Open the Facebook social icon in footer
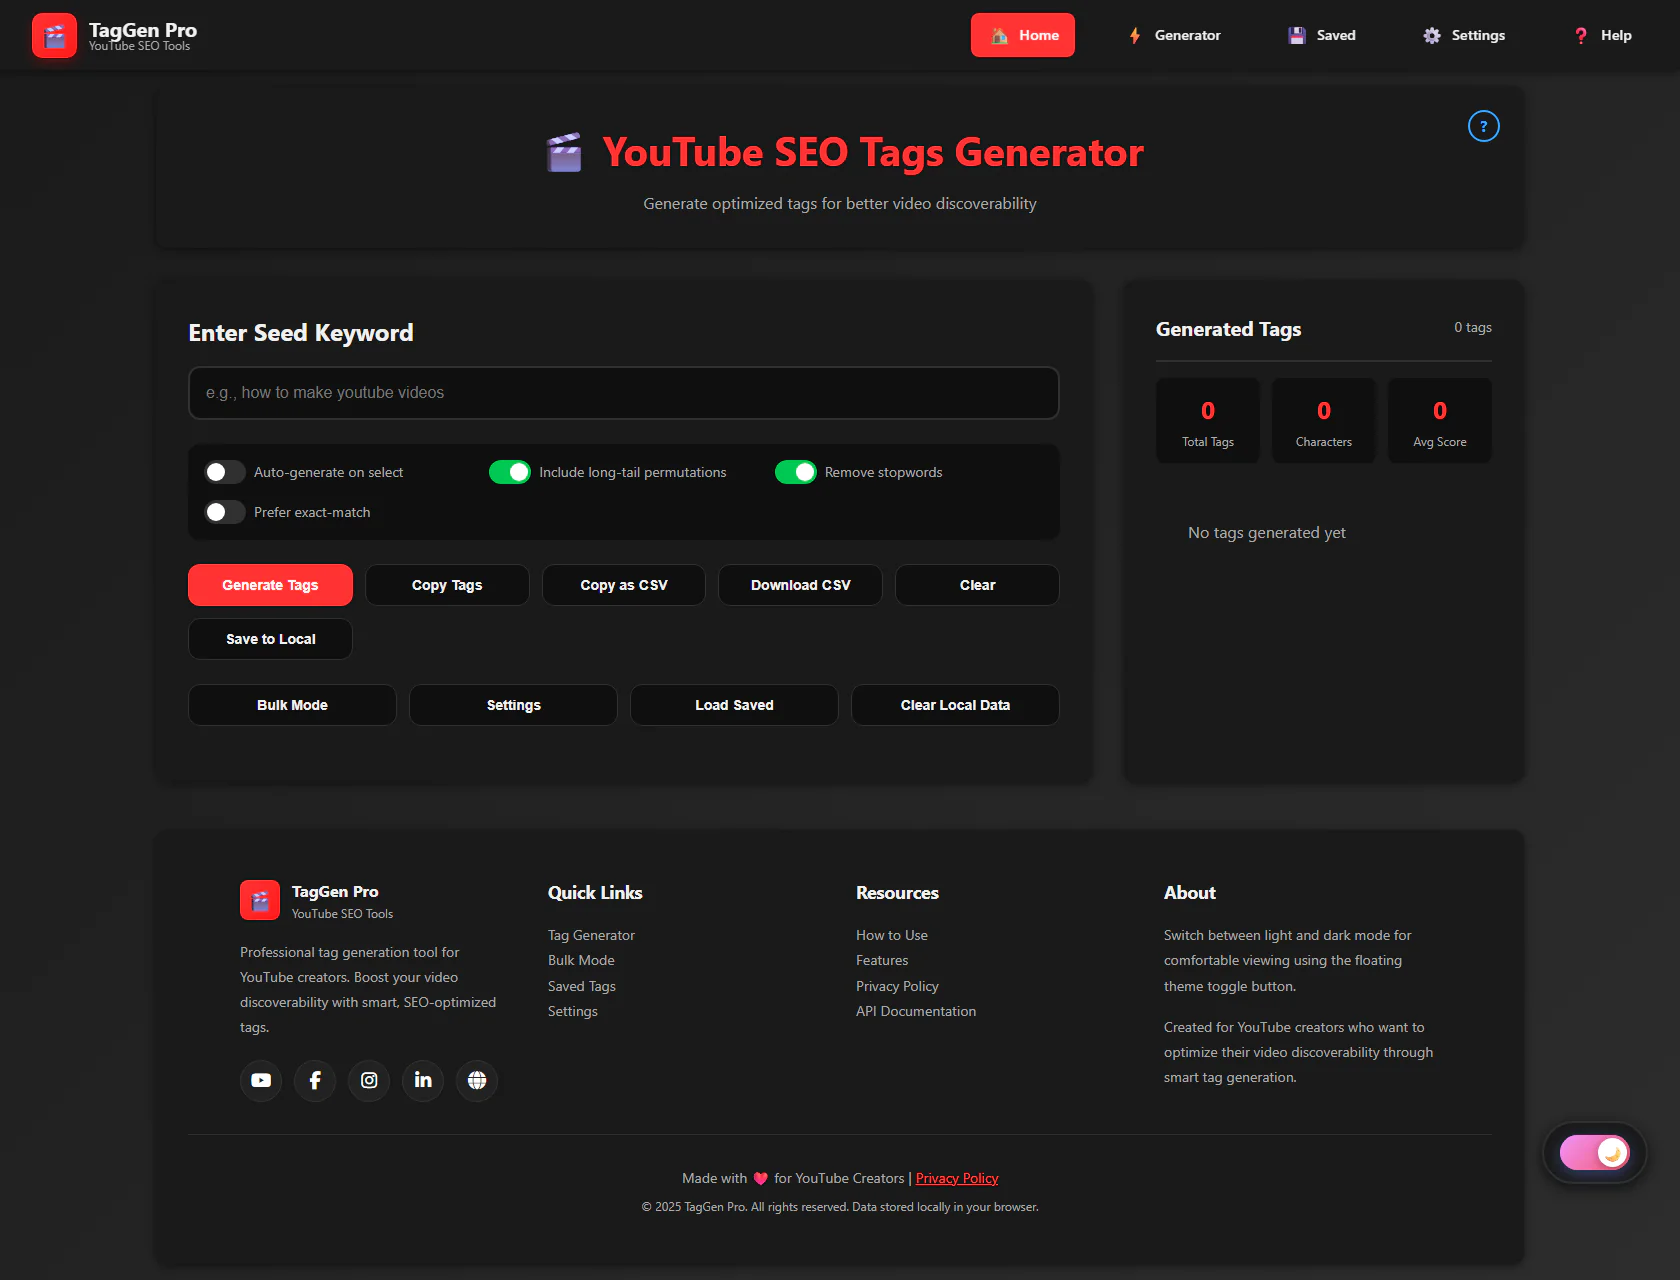The height and width of the screenshot is (1280, 1680). 315,1080
